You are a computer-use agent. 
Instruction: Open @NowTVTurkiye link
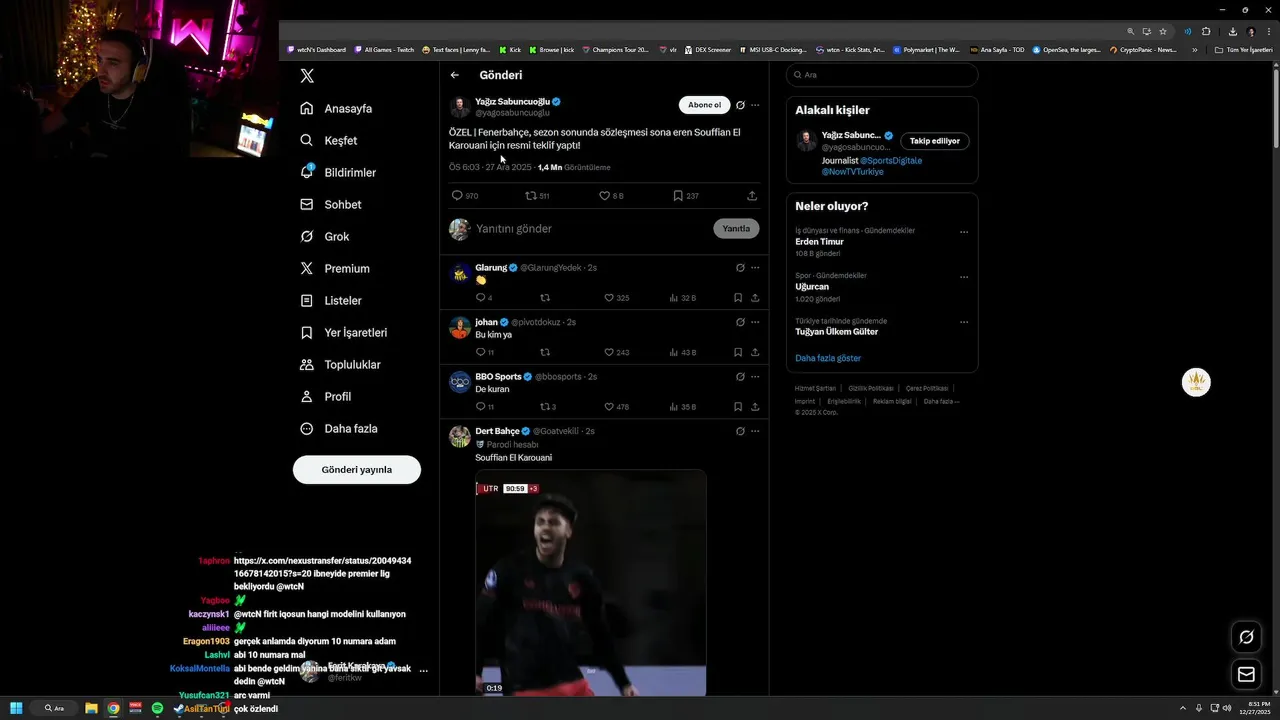pos(853,172)
